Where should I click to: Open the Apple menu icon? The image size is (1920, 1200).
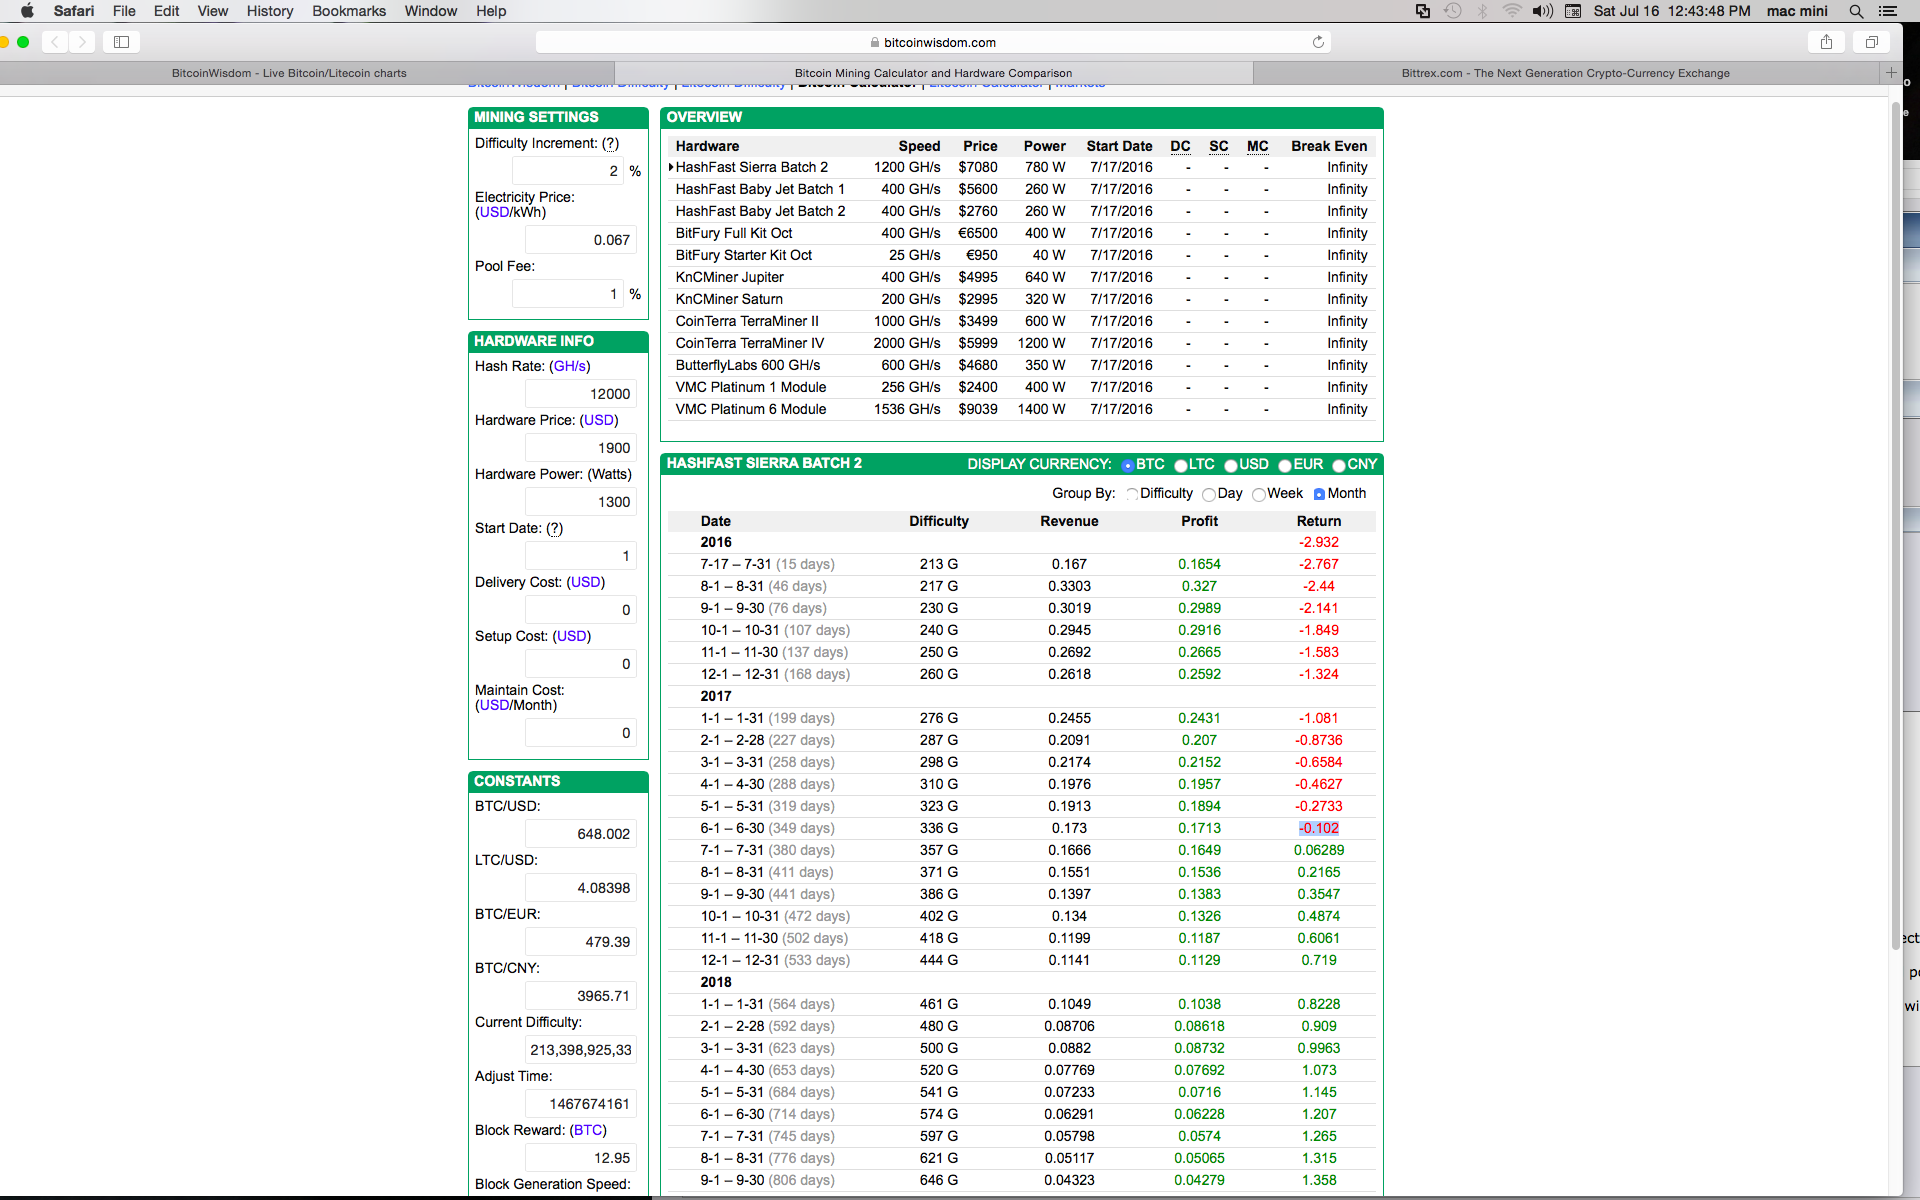(x=27, y=11)
